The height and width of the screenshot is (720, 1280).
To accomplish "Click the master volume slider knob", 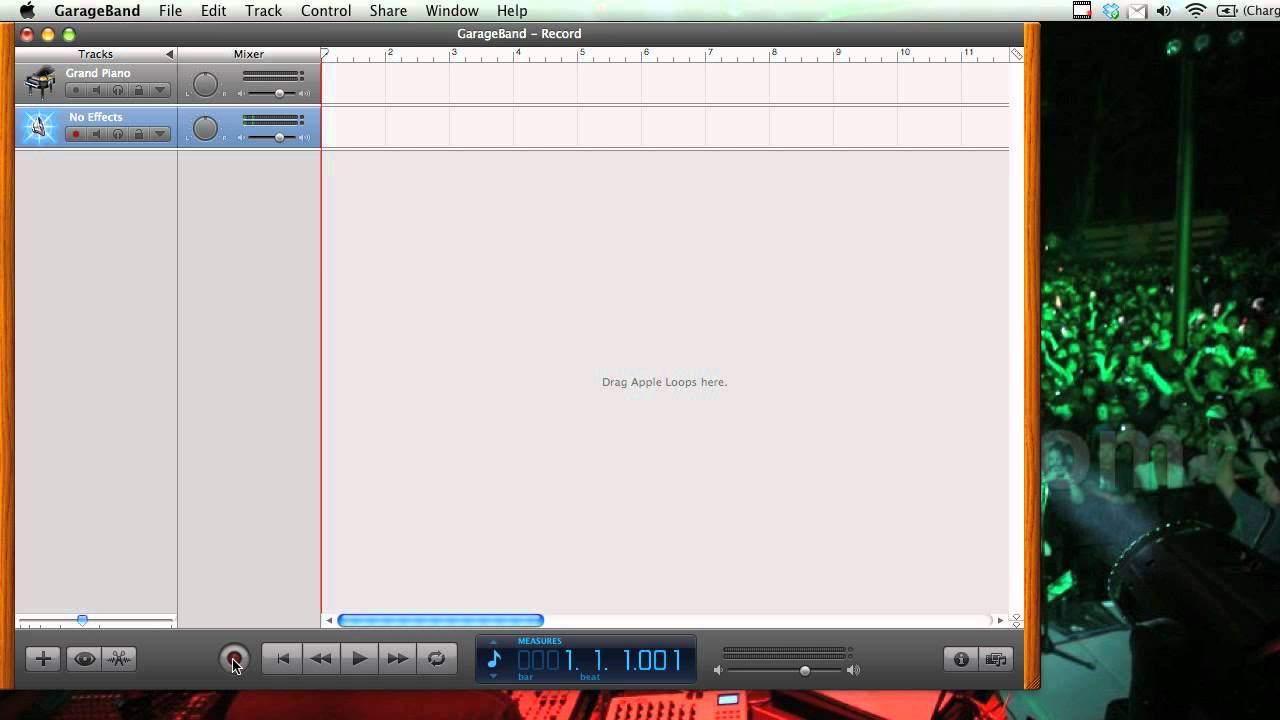I will [805, 670].
